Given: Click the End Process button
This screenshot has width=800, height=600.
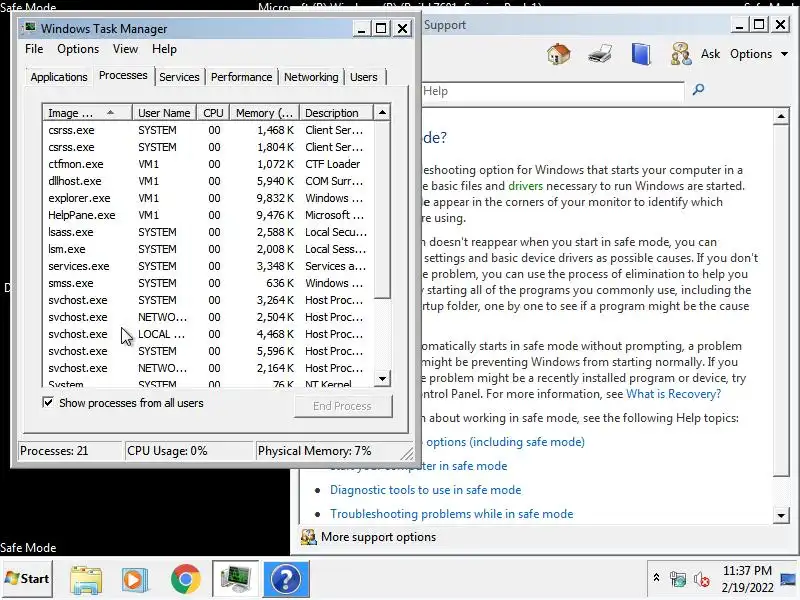Looking at the screenshot, I should (x=342, y=406).
